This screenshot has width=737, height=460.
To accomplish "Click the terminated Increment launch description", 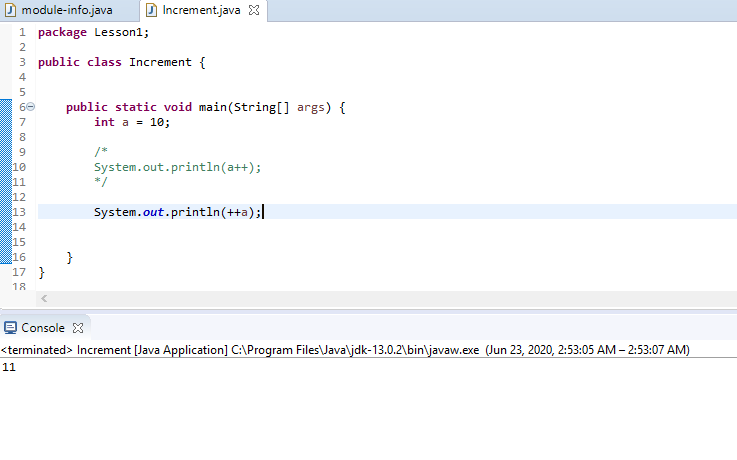I will pos(345,350).
